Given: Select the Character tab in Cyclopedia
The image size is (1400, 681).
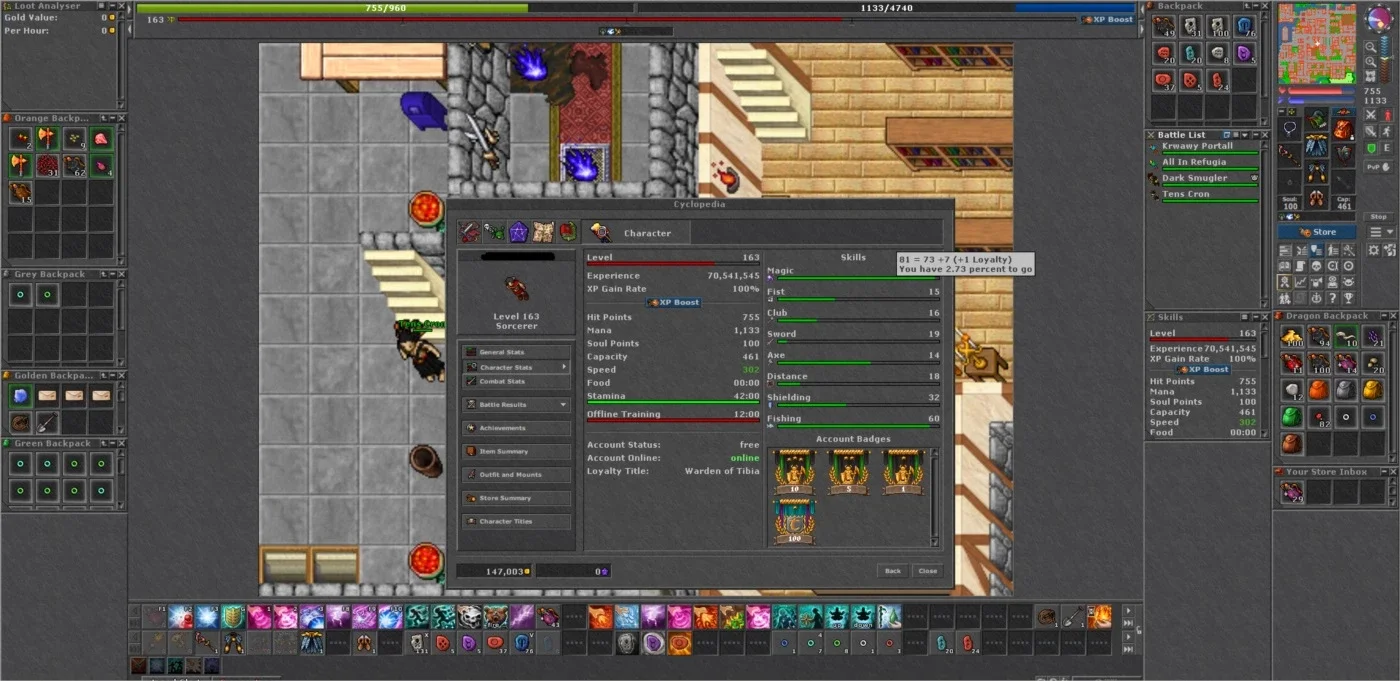Looking at the screenshot, I should [635, 233].
